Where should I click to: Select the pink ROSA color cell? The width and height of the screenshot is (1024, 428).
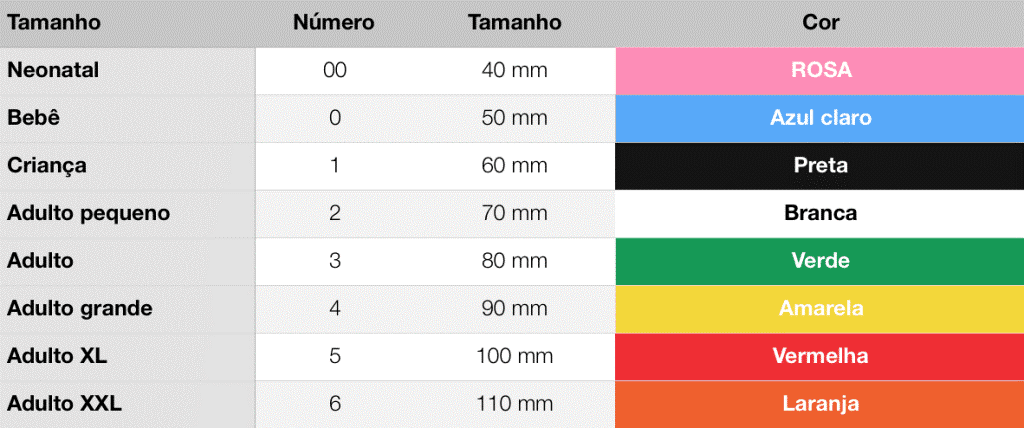(x=820, y=71)
